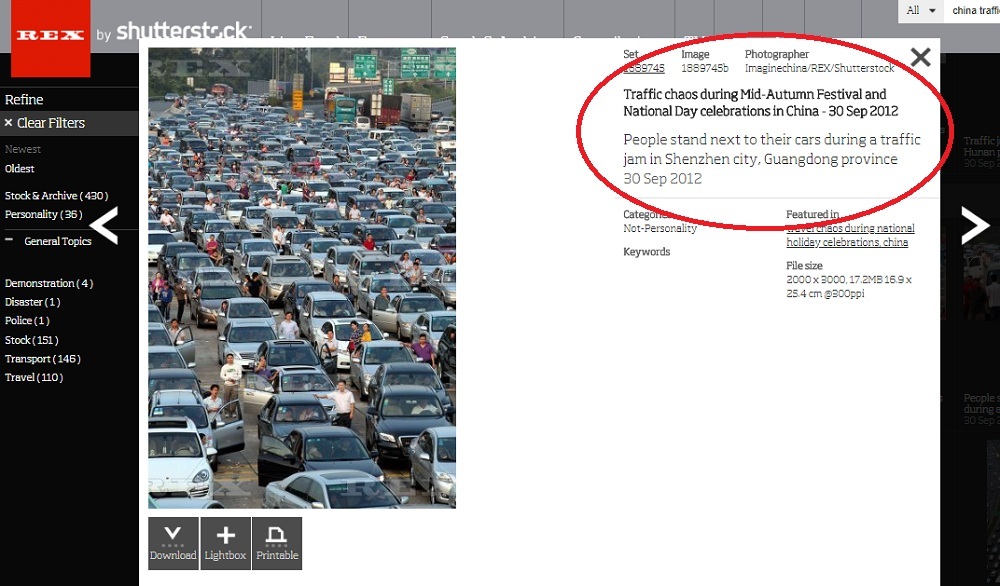Open the set number 1889745 link
This screenshot has height=586, width=1000.
pyautogui.click(x=644, y=68)
